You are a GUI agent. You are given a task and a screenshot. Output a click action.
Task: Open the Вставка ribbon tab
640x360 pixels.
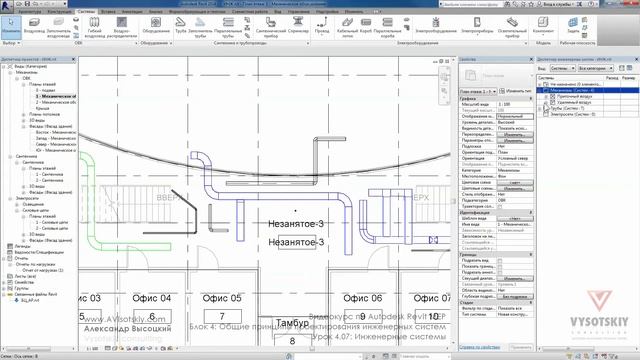coord(108,11)
